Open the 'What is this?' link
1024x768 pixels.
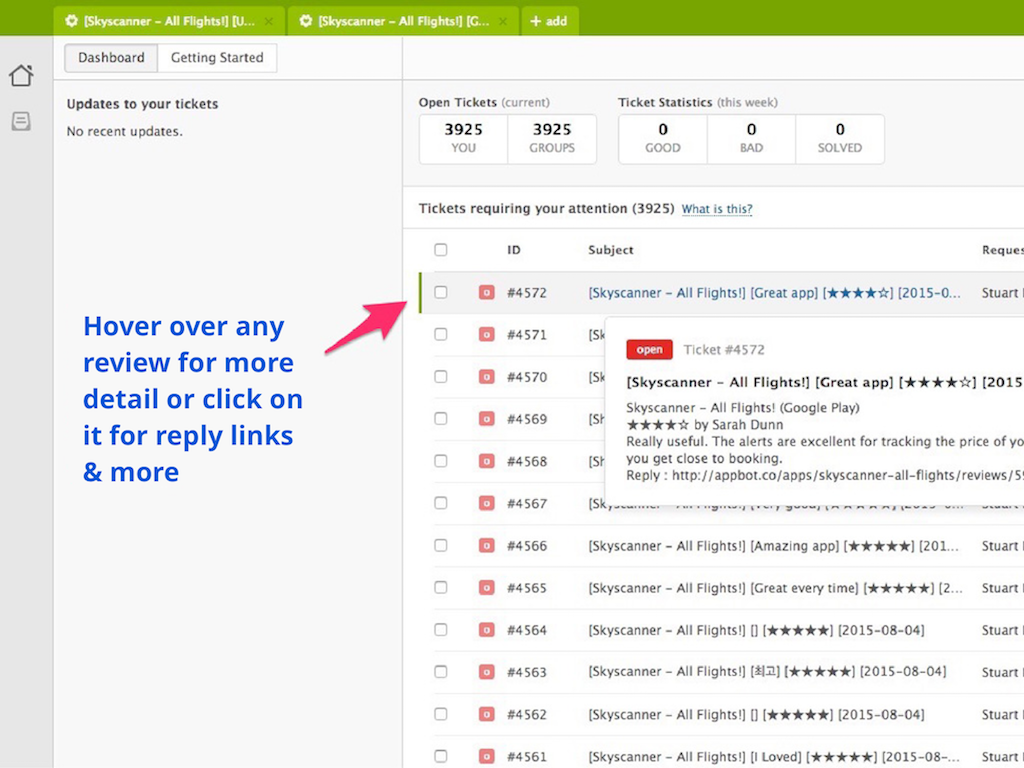pyautogui.click(x=716, y=209)
